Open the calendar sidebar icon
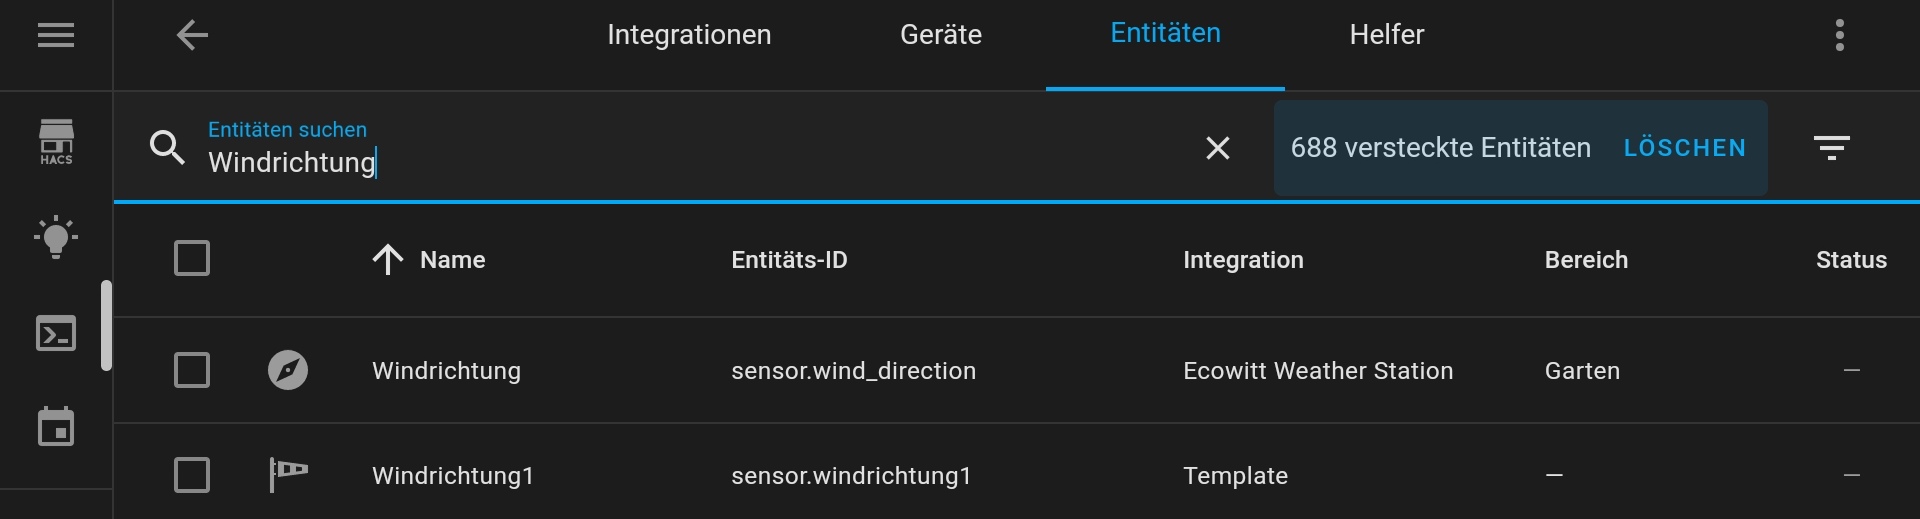1920x519 pixels. [56, 427]
